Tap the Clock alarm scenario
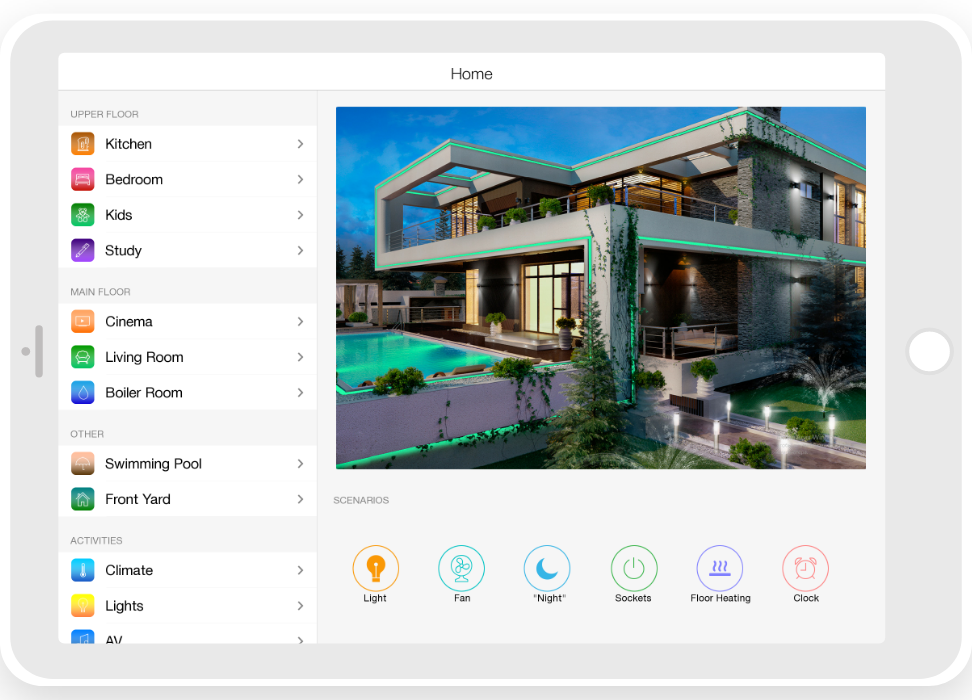Screen dimensions: 972x700 [x=805, y=569]
